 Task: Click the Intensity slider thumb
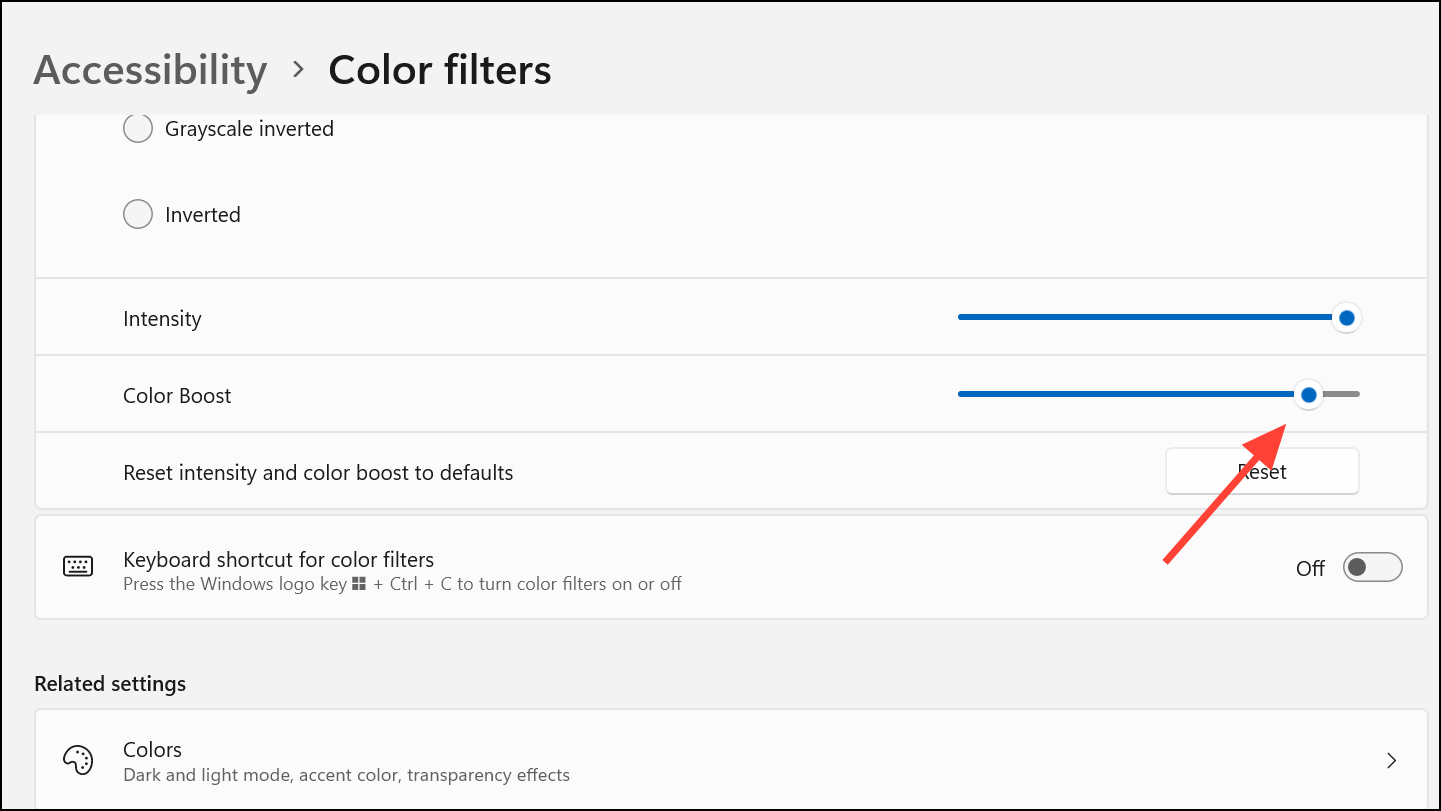(x=1346, y=318)
